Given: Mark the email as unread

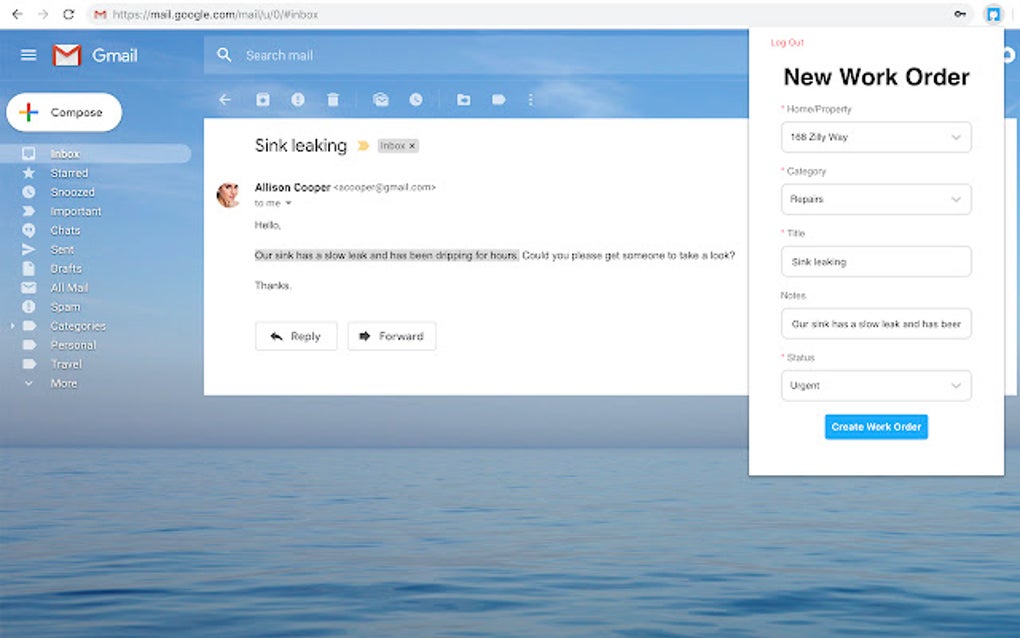Looking at the screenshot, I should tap(381, 100).
